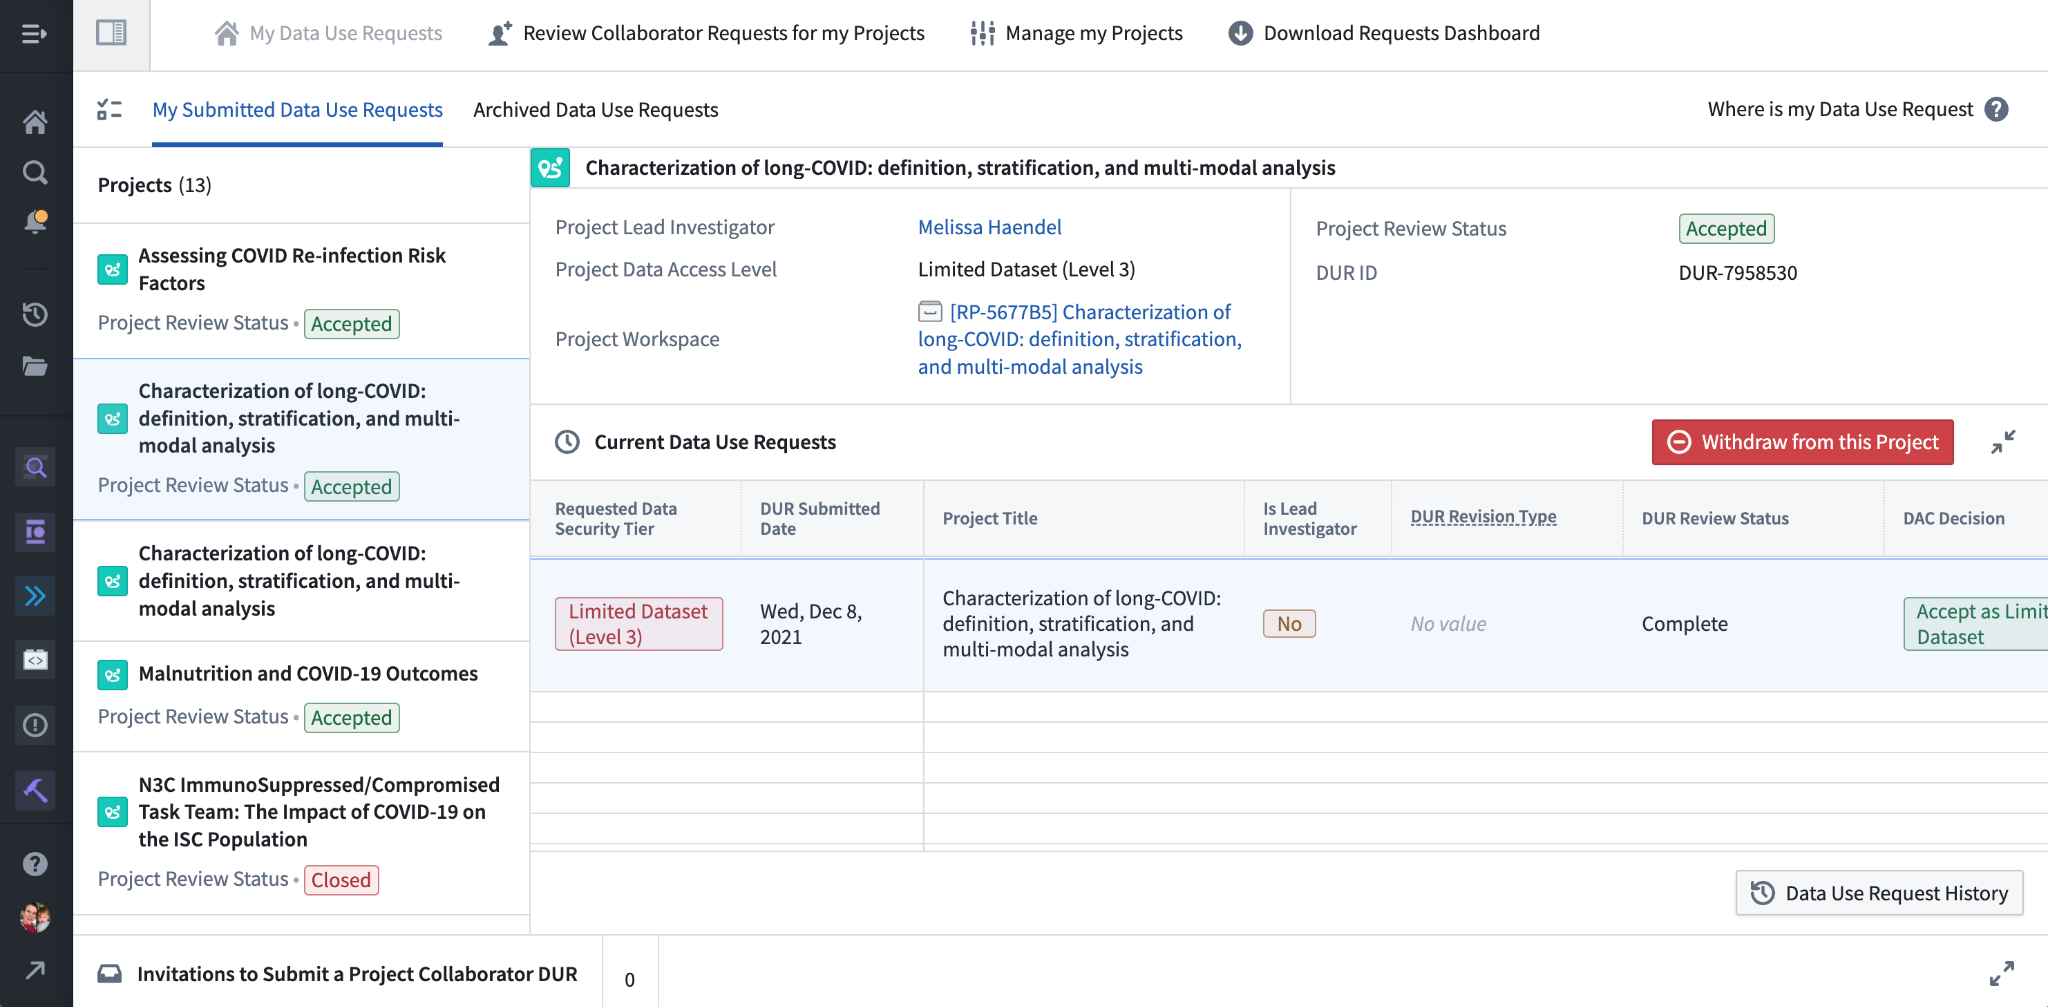Select the purple wrench tool icon
Image resolution: width=2048 pixels, height=1007 pixels.
pyautogui.click(x=36, y=790)
